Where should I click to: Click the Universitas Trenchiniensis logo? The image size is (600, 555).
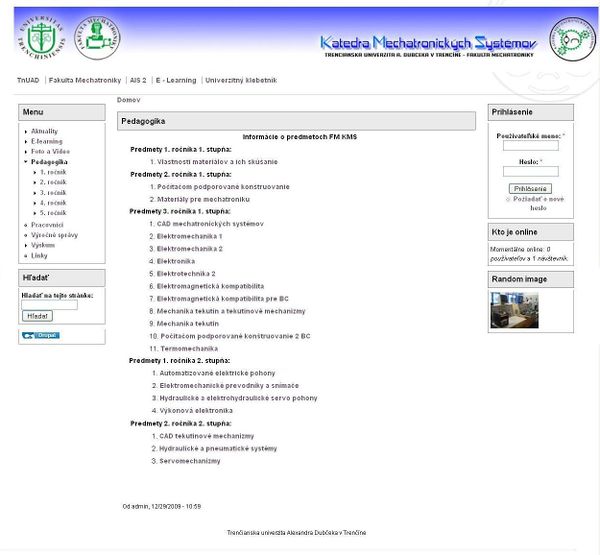point(41,38)
